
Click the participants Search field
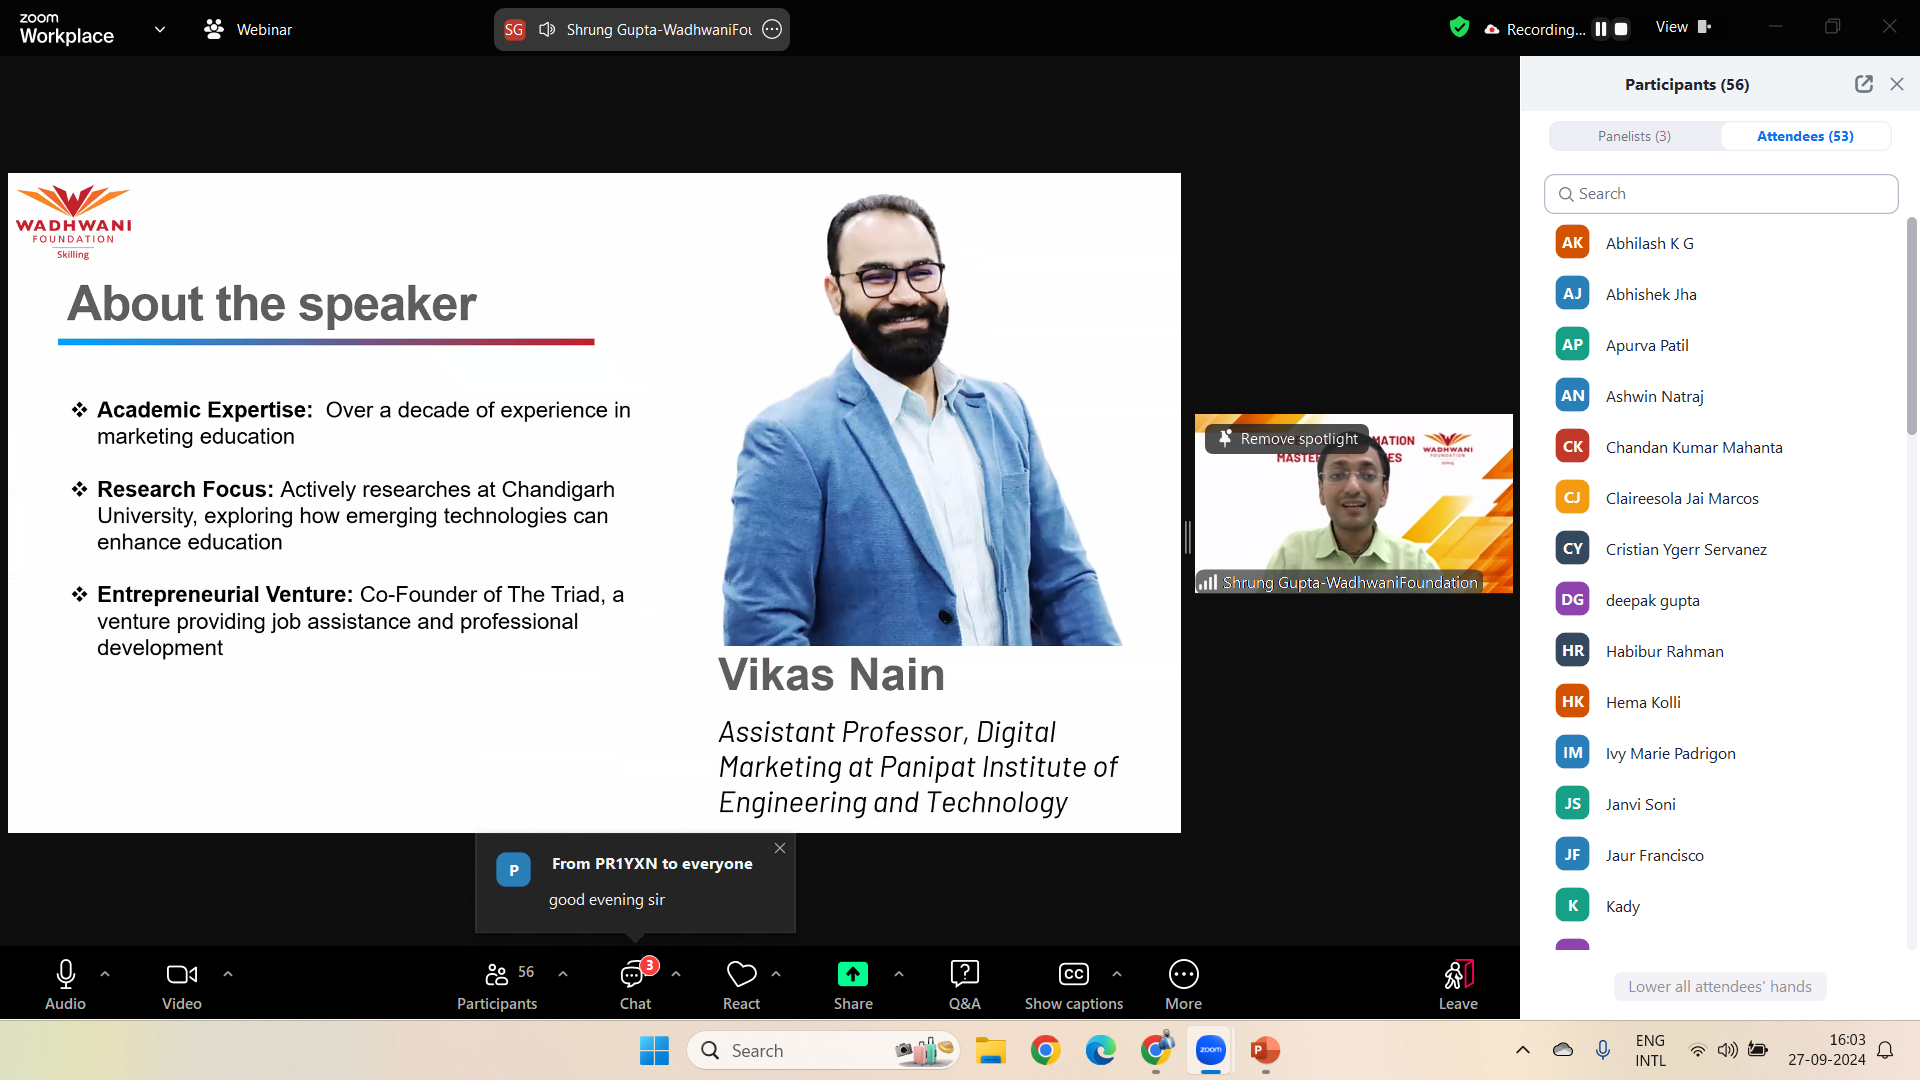pos(1720,194)
